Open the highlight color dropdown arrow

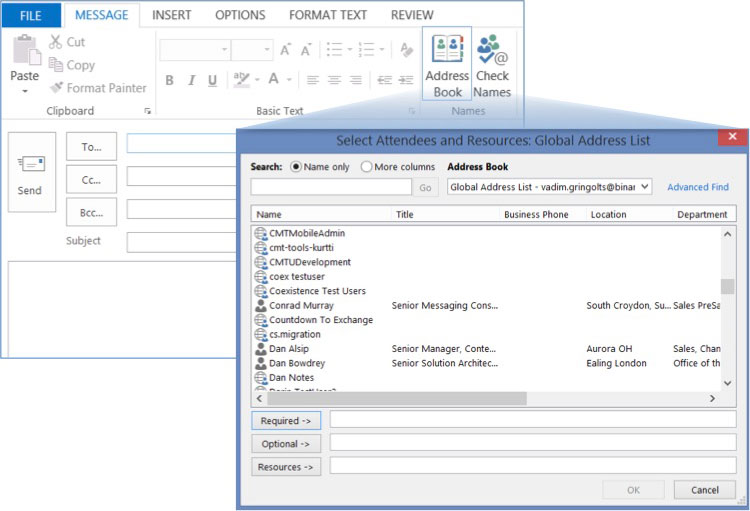click(x=257, y=79)
